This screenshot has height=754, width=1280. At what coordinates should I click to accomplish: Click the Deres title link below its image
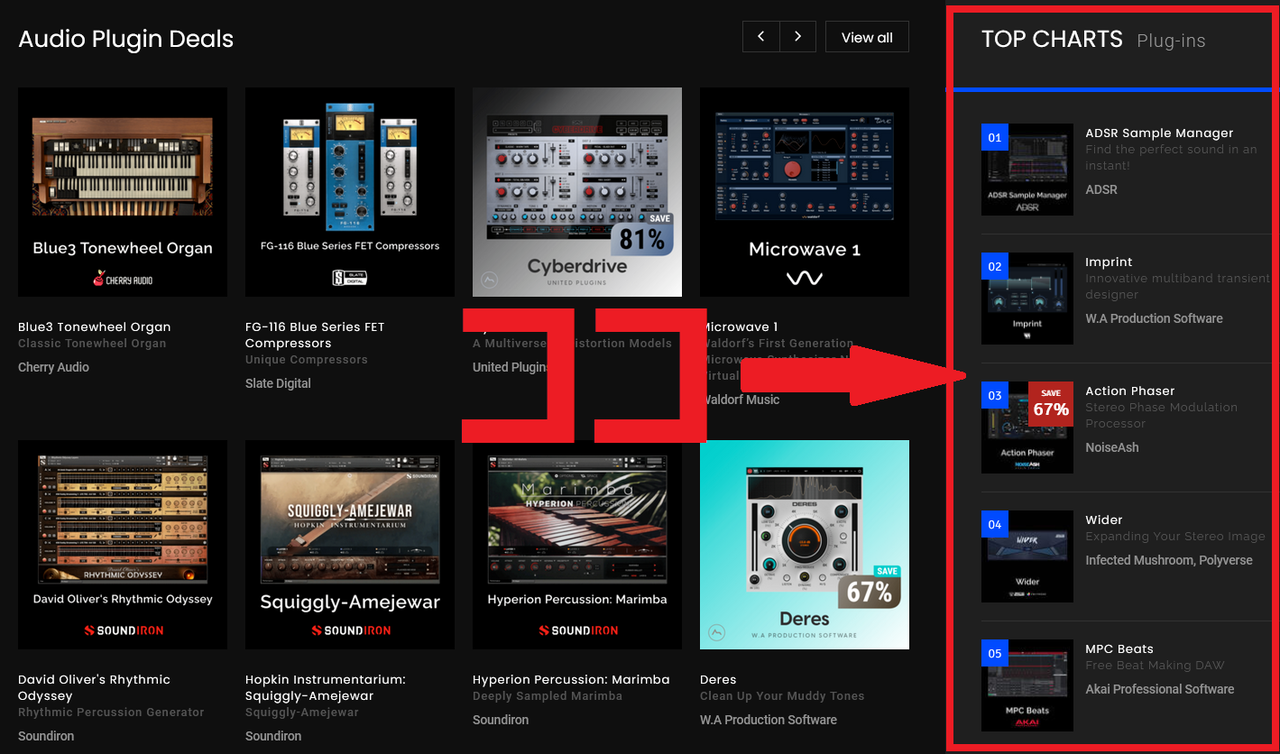(x=718, y=680)
